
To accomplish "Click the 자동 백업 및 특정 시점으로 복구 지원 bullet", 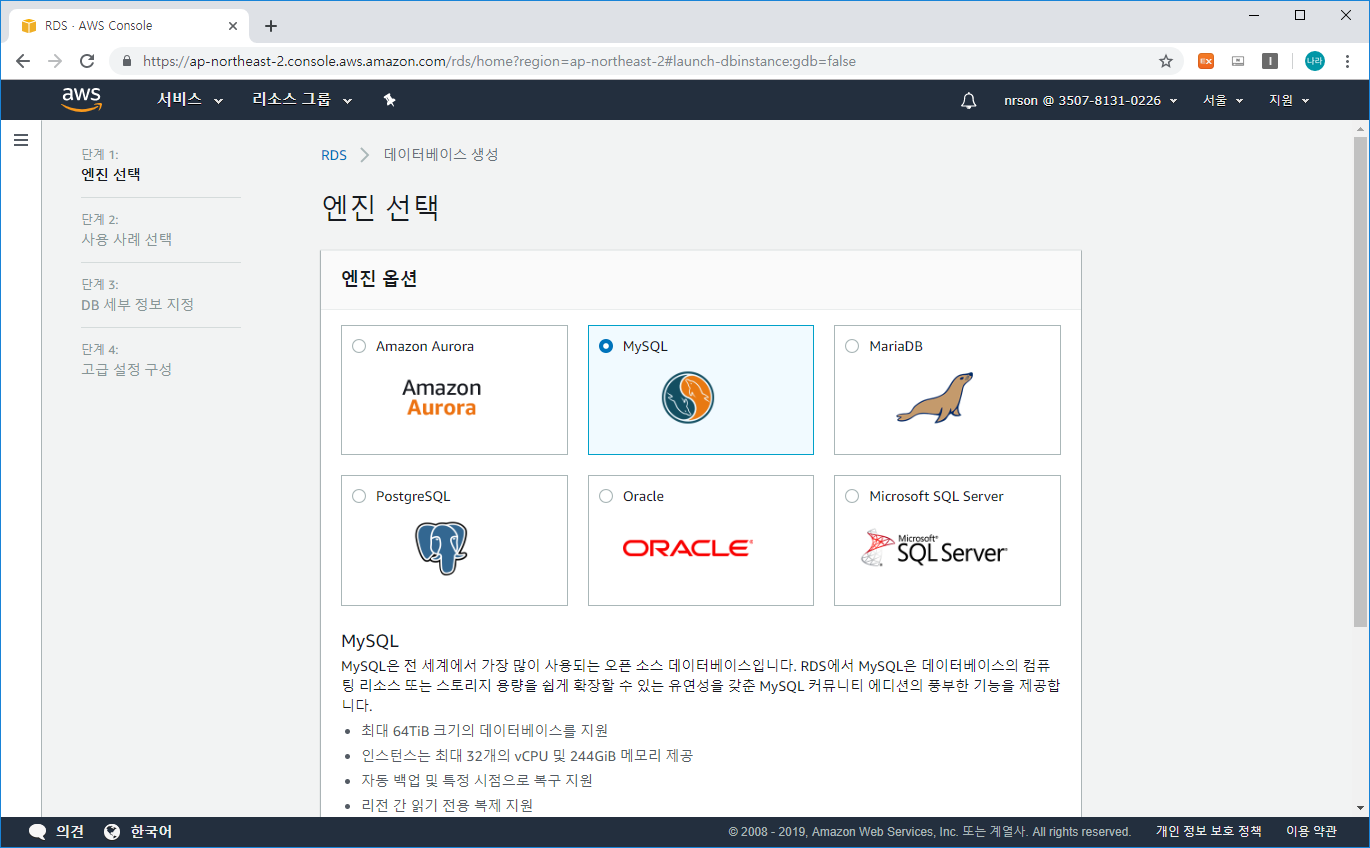I will [x=477, y=780].
